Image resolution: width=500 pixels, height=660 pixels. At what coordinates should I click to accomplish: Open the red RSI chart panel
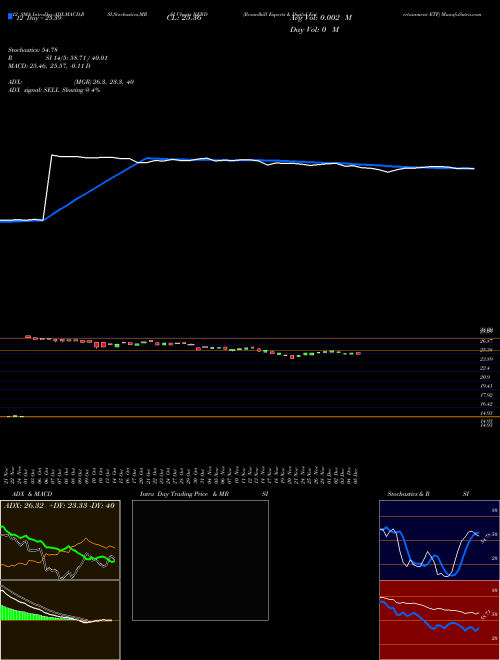[x=439, y=620]
